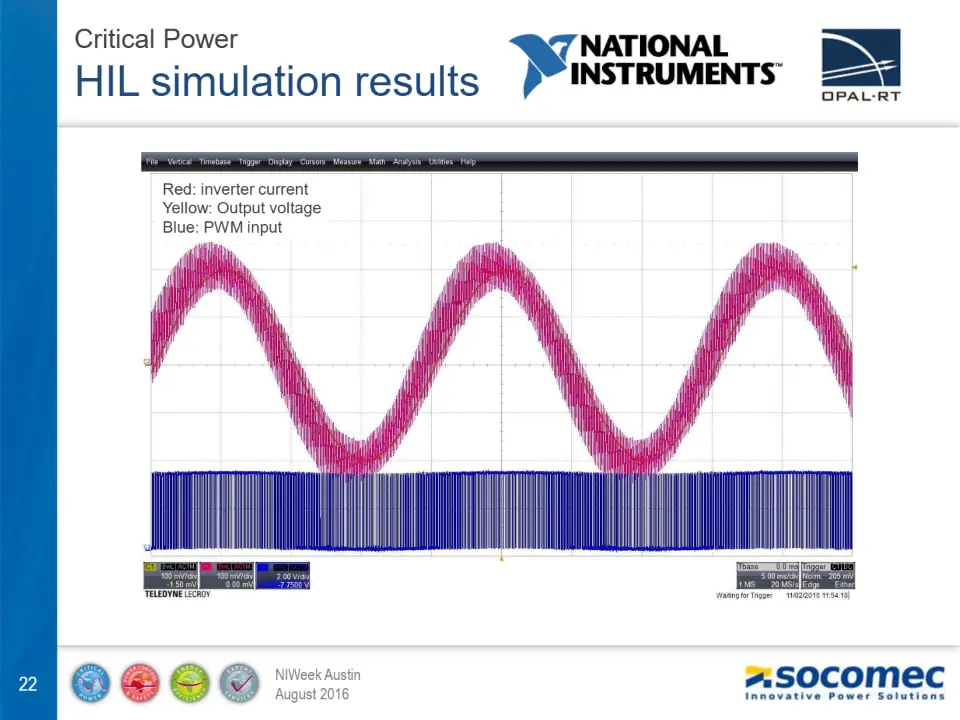Screen dimensions: 960x720
Task: Open the Tbase timebase descriptor box
Action: (768, 576)
